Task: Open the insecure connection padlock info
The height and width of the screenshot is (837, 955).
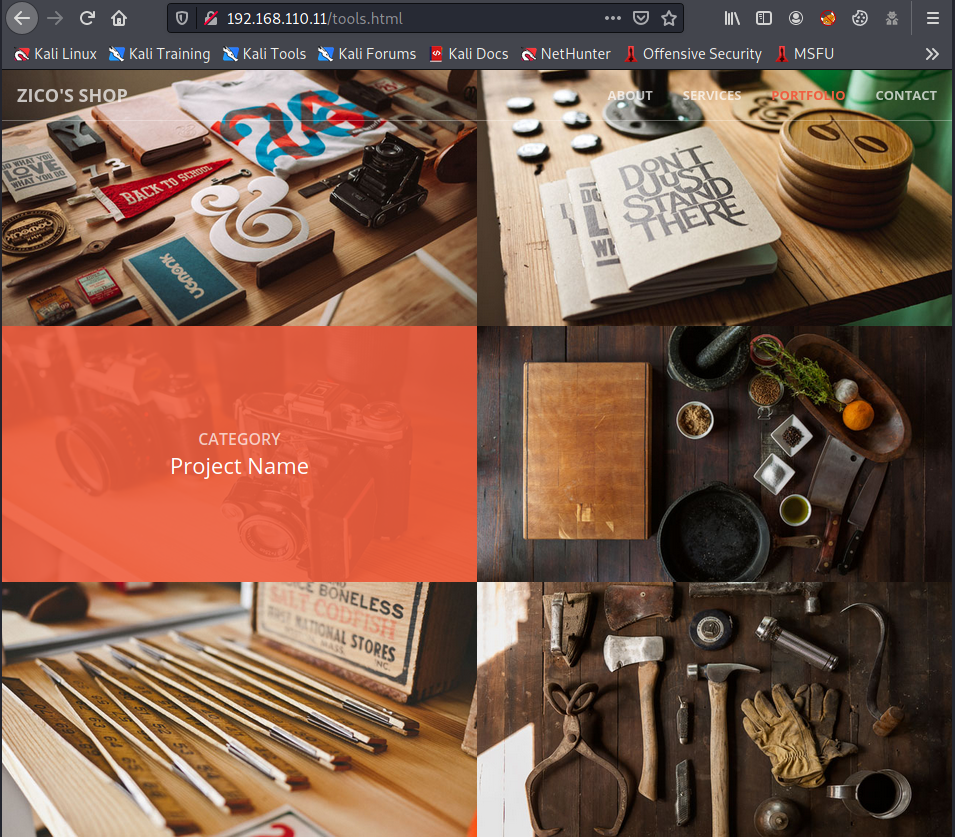Action: click(210, 18)
